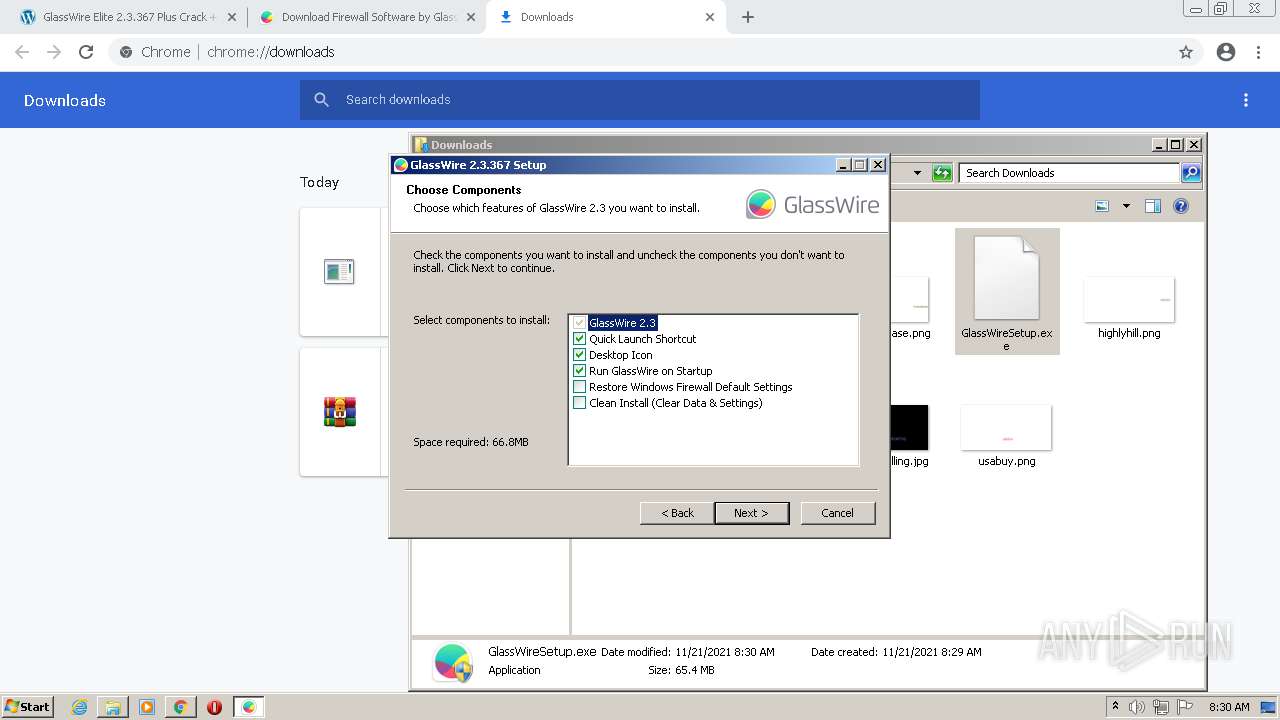Click Explorer search magnifier button
The image size is (1280, 720).
point(1191,173)
